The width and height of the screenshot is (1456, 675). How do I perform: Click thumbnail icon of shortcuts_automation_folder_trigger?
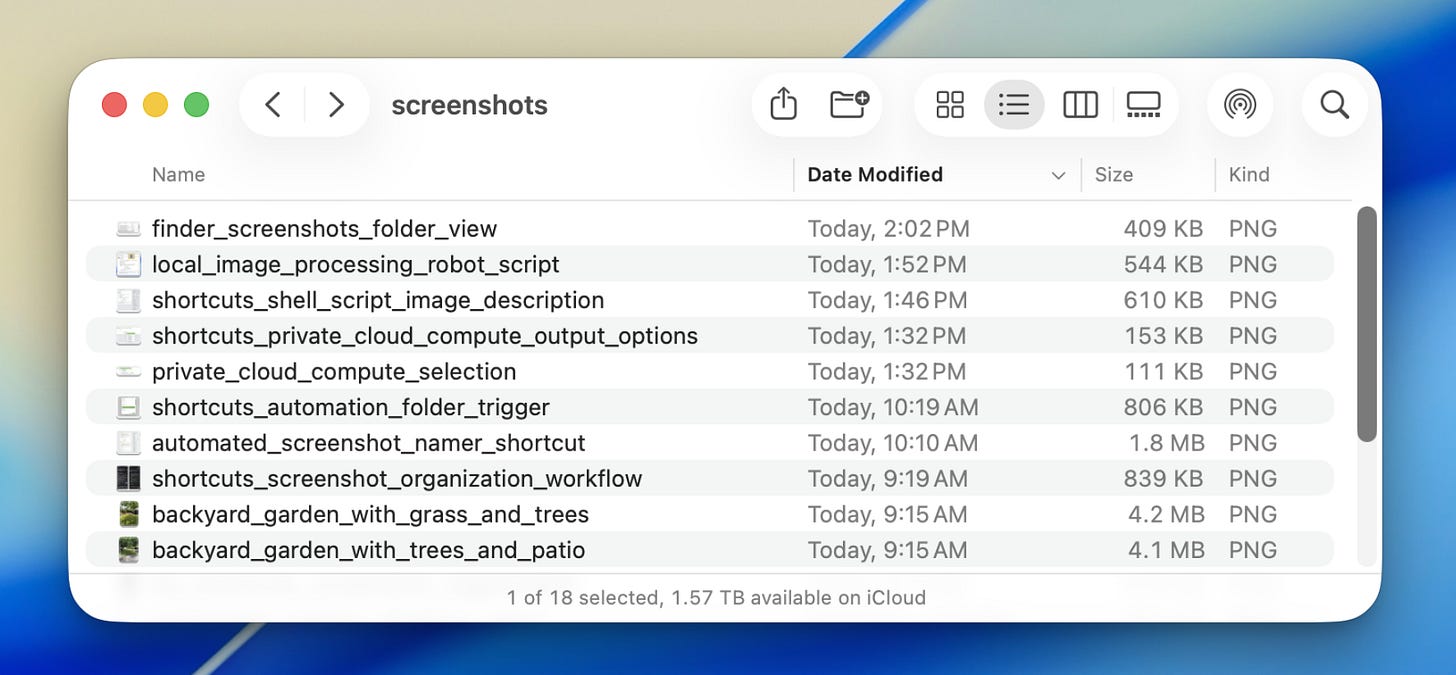(128, 407)
